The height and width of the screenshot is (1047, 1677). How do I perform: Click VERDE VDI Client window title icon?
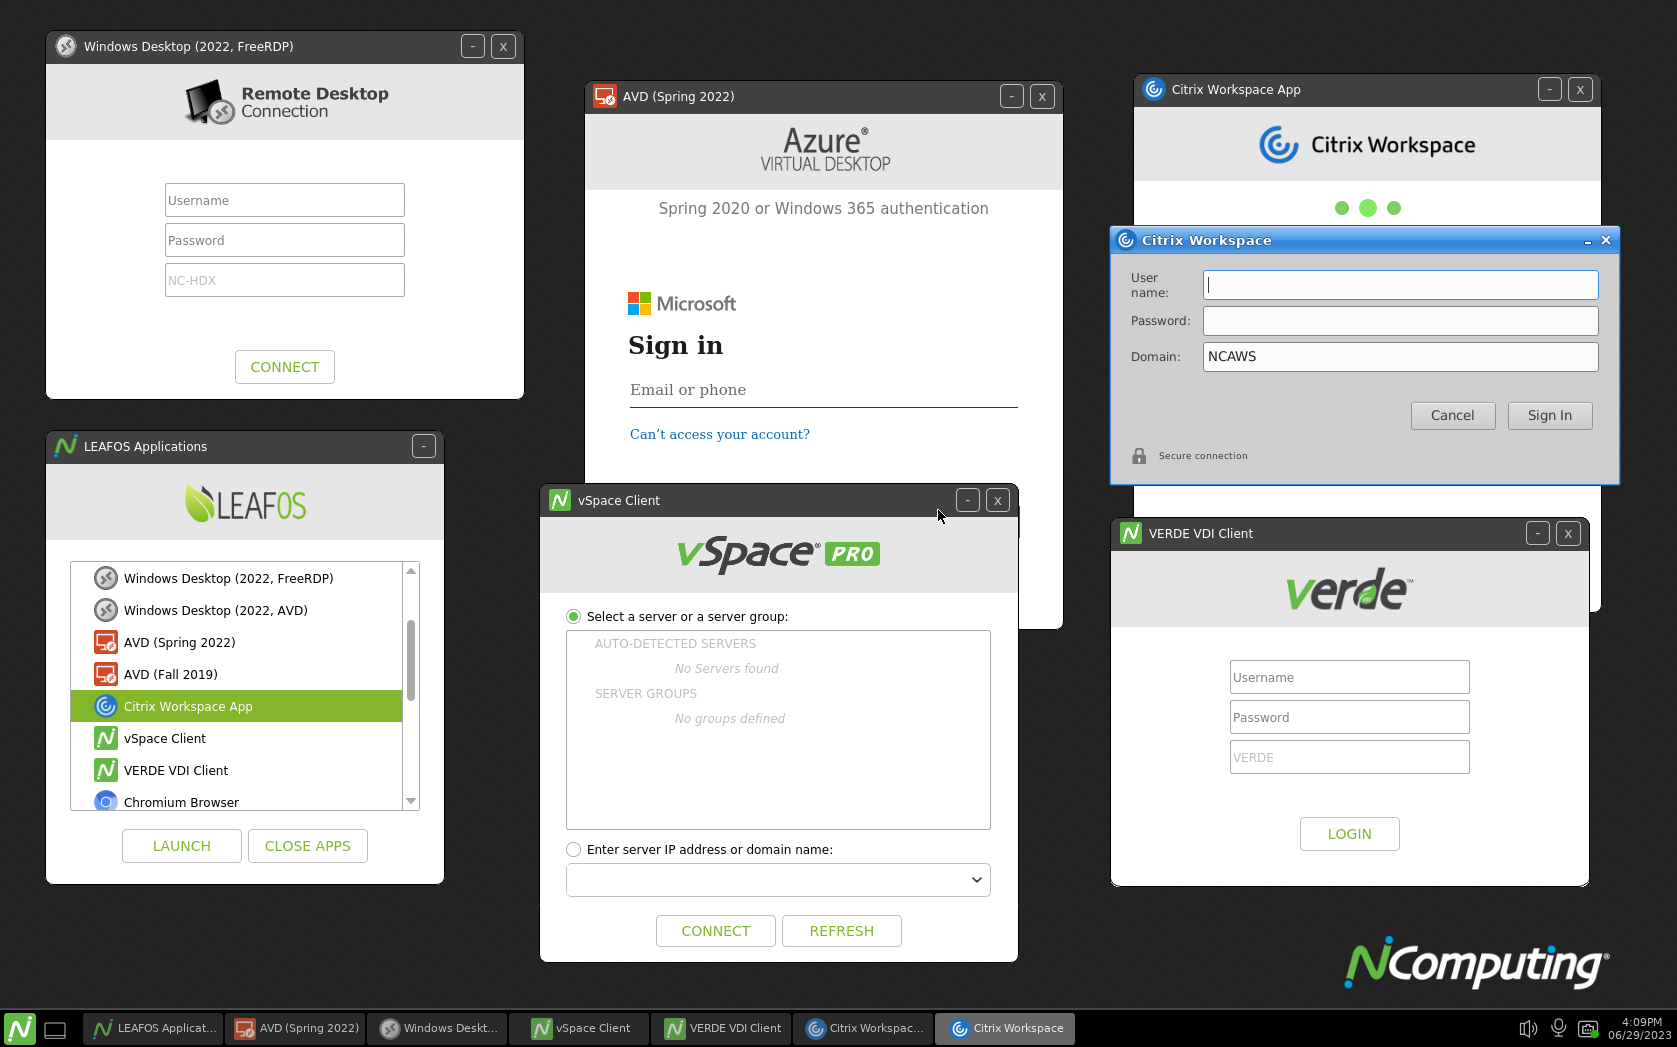(1131, 533)
